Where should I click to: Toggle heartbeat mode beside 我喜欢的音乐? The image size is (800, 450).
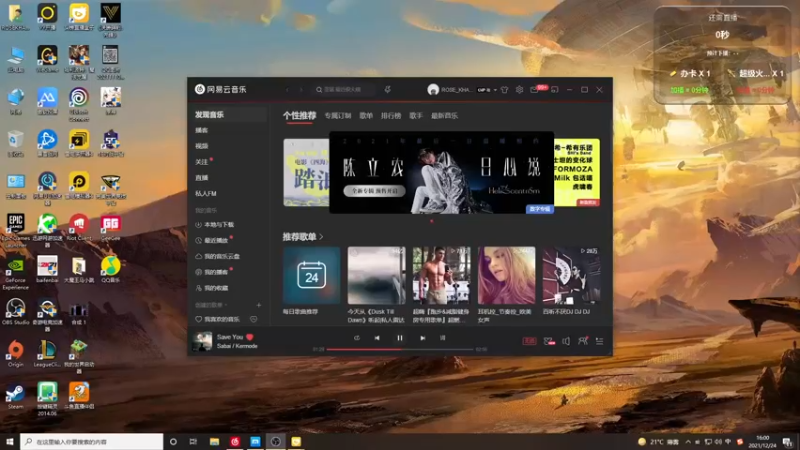tap(254, 319)
